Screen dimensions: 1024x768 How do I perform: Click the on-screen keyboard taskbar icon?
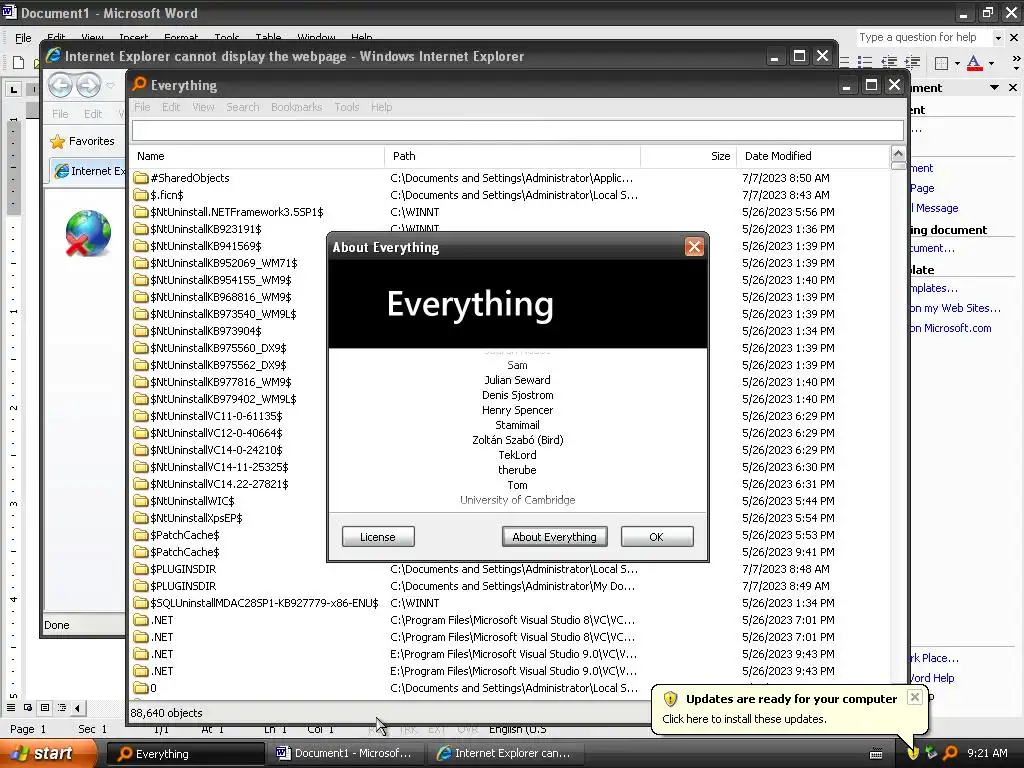click(876, 754)
